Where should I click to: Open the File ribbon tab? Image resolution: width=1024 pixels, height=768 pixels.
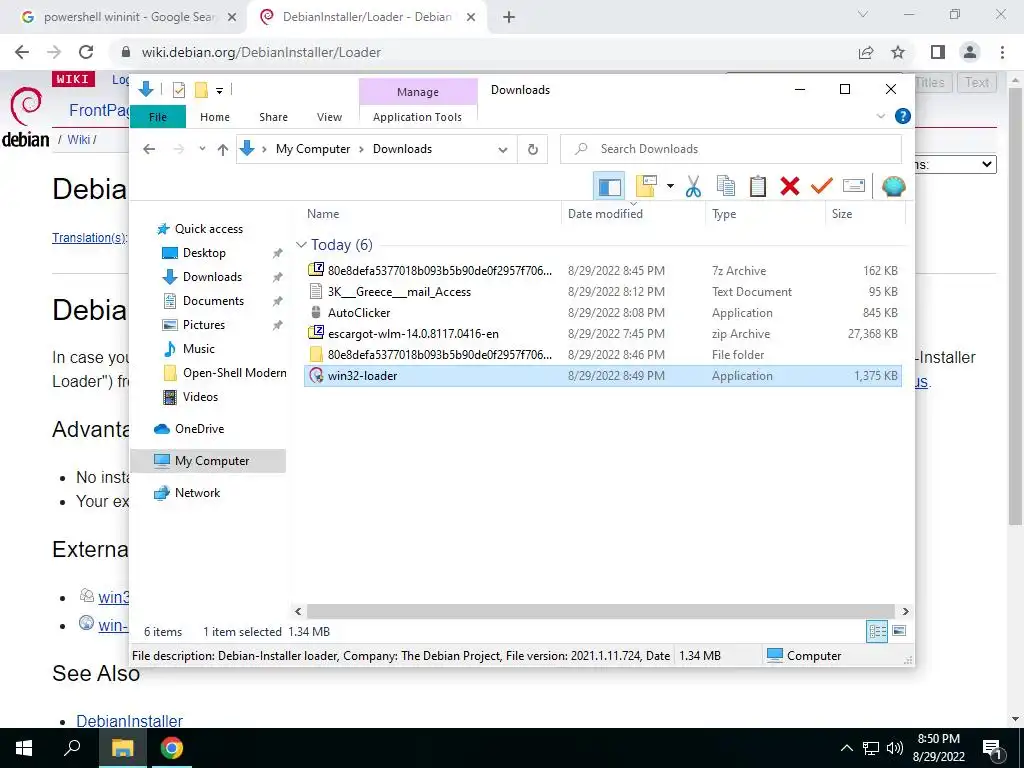click(x=157, y=117)
